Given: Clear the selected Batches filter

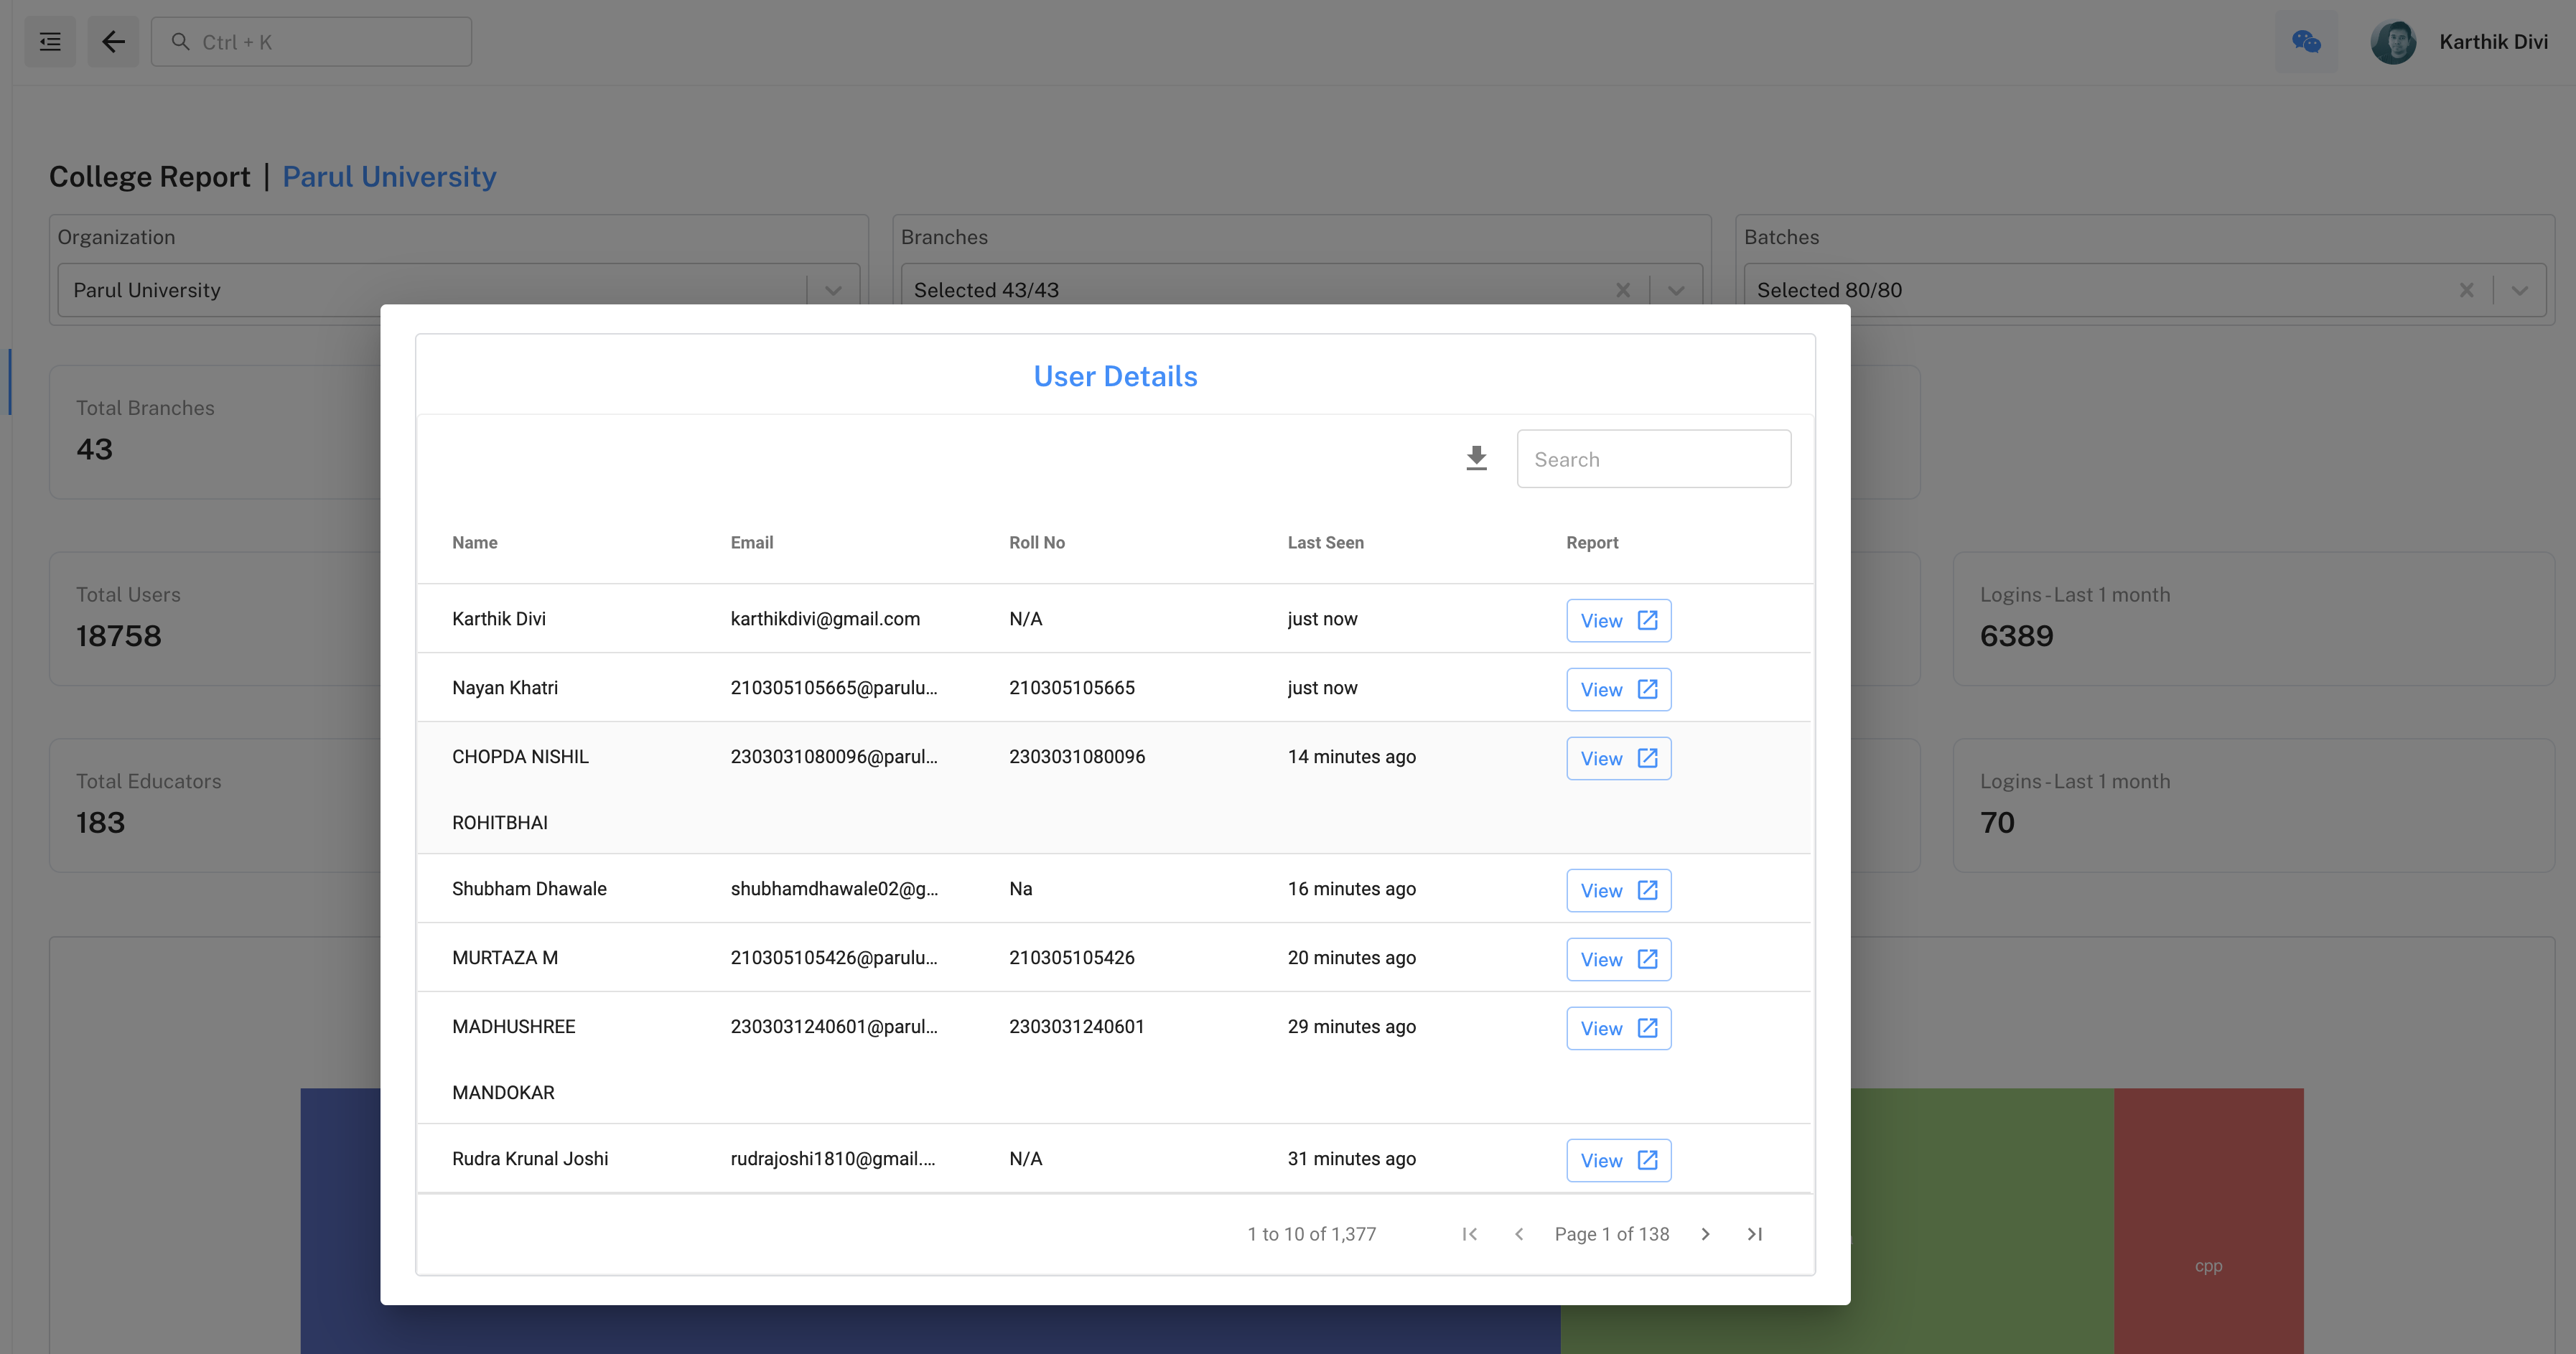Looking at the screenshot, I should pyautogui.click(x=2466, y=290).
